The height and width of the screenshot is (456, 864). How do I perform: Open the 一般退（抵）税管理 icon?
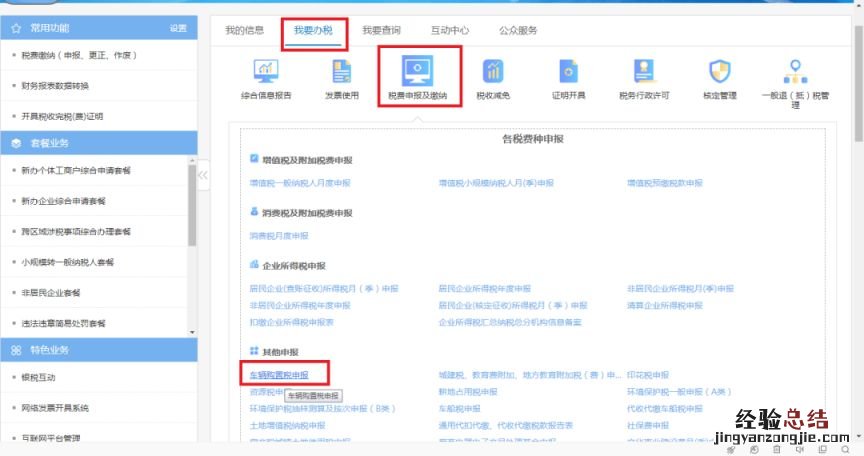click(795, 72)
